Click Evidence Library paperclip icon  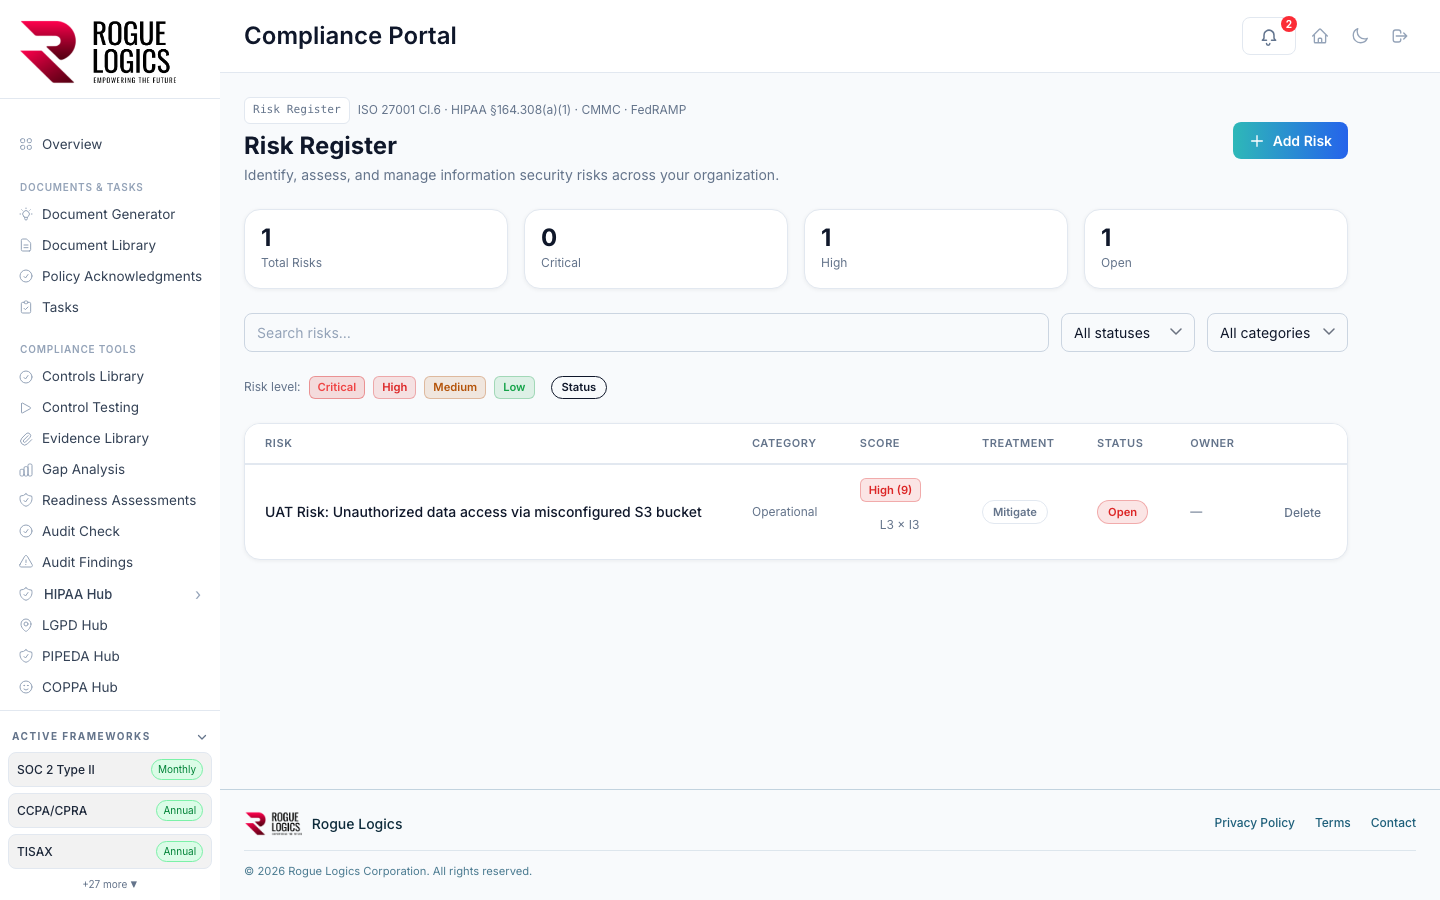click(26, 438)
